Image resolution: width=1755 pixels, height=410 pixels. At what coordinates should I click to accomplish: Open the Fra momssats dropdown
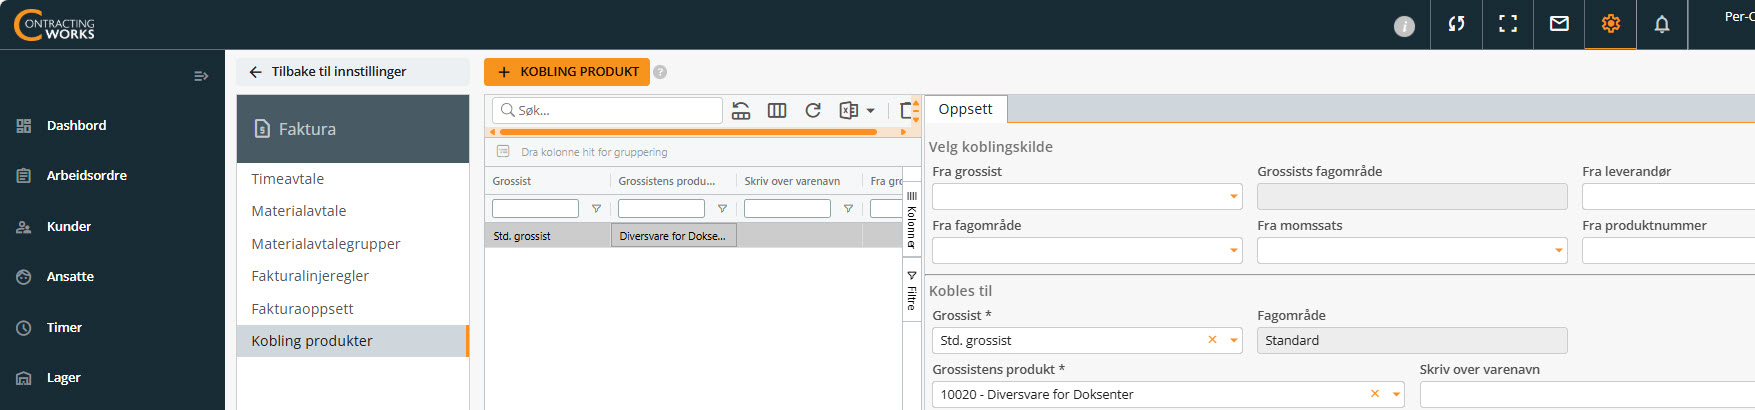(x=1559, y=251)
